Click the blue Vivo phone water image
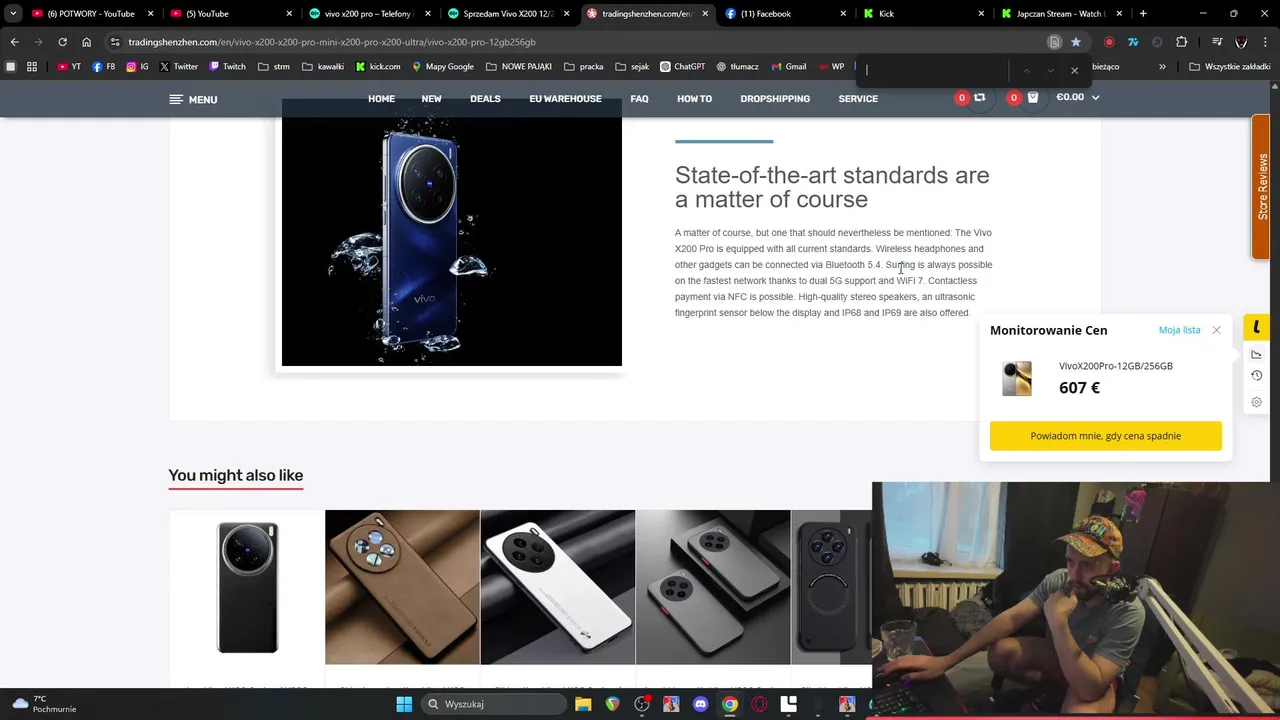The image size is (1280, 720). click(x=451, y=233)
